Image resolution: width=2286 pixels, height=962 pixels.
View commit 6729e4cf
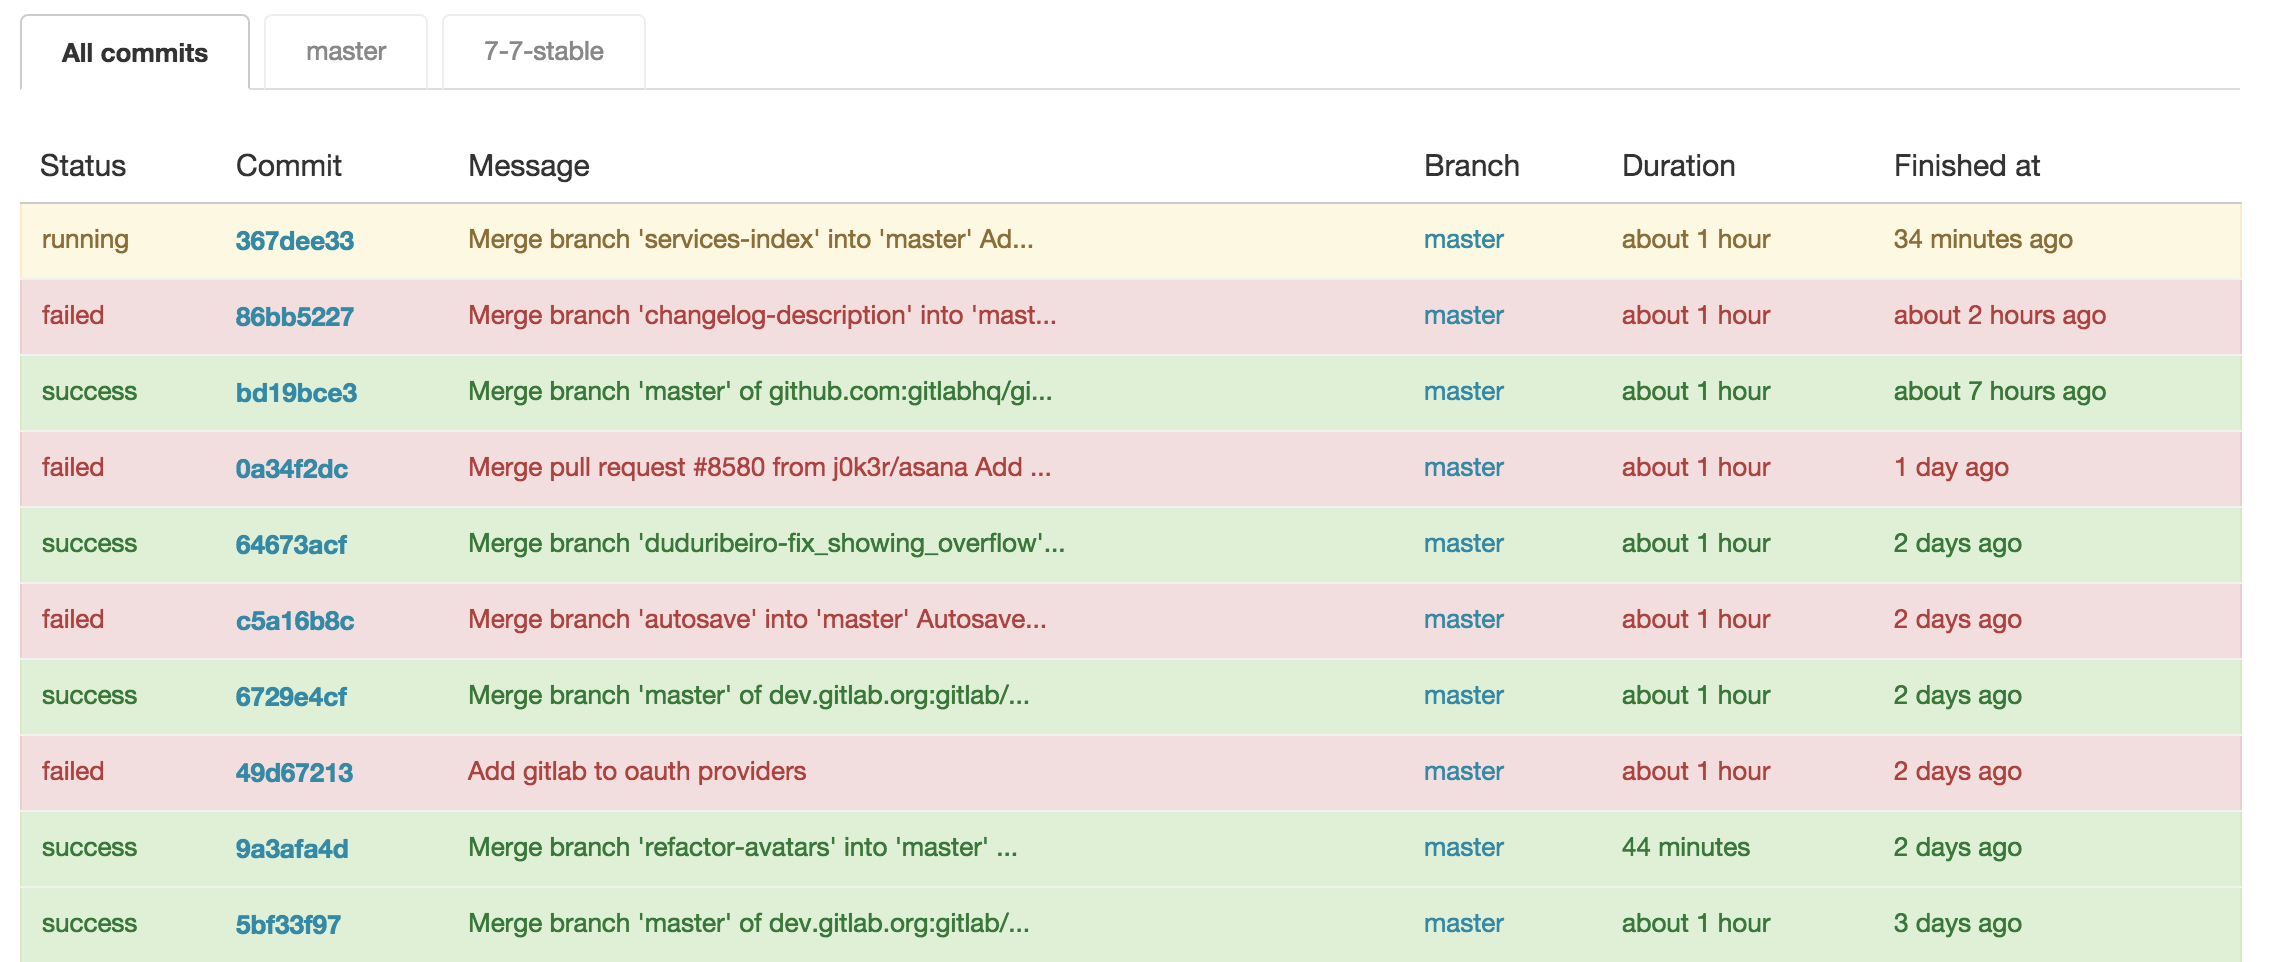tap(291, 696)
